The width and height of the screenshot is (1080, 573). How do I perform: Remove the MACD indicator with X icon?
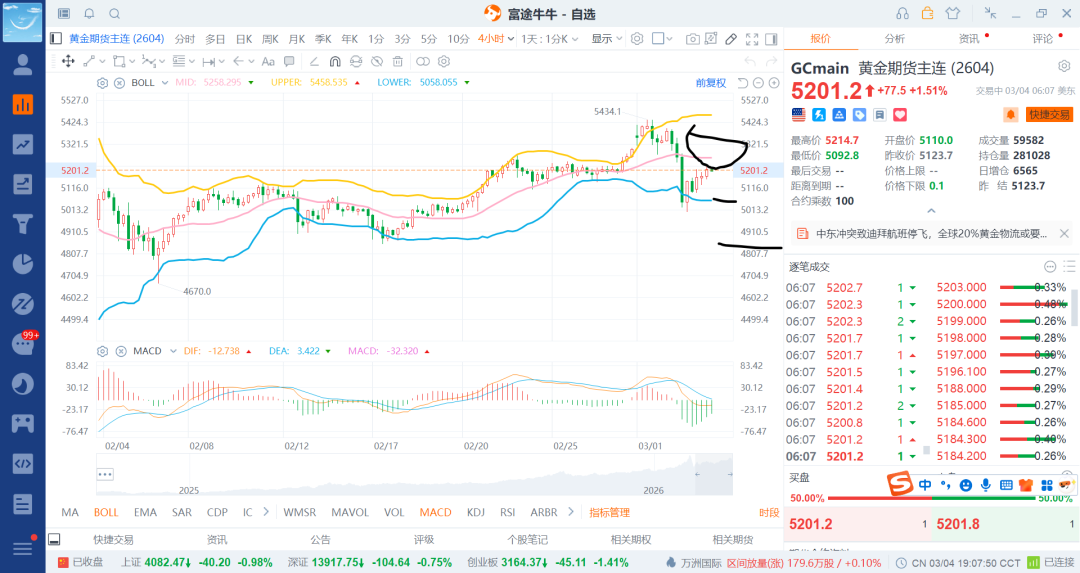click(121, 351)
